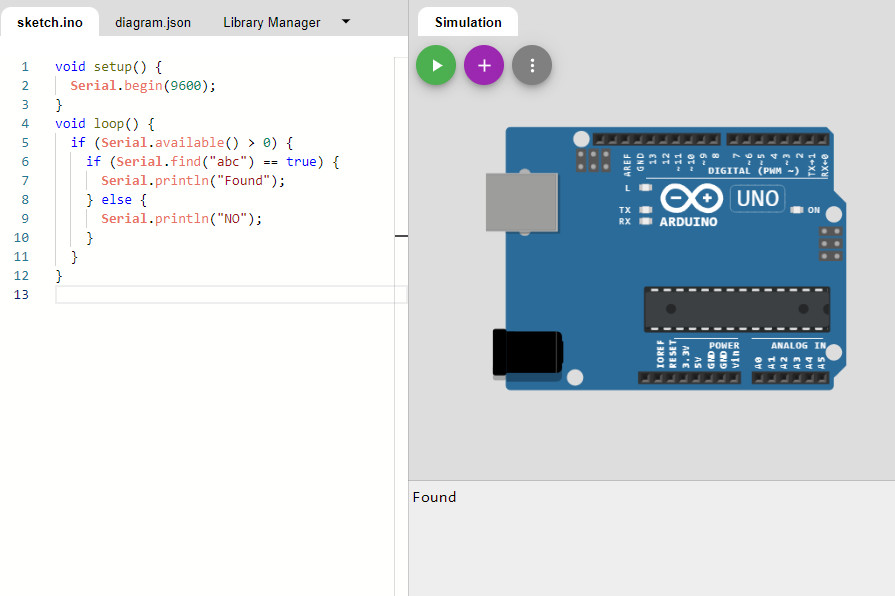The width and height of the screenshot is (895, 596).
Task: Click the analog pin header A0–A5
Action: coord(790,378)
